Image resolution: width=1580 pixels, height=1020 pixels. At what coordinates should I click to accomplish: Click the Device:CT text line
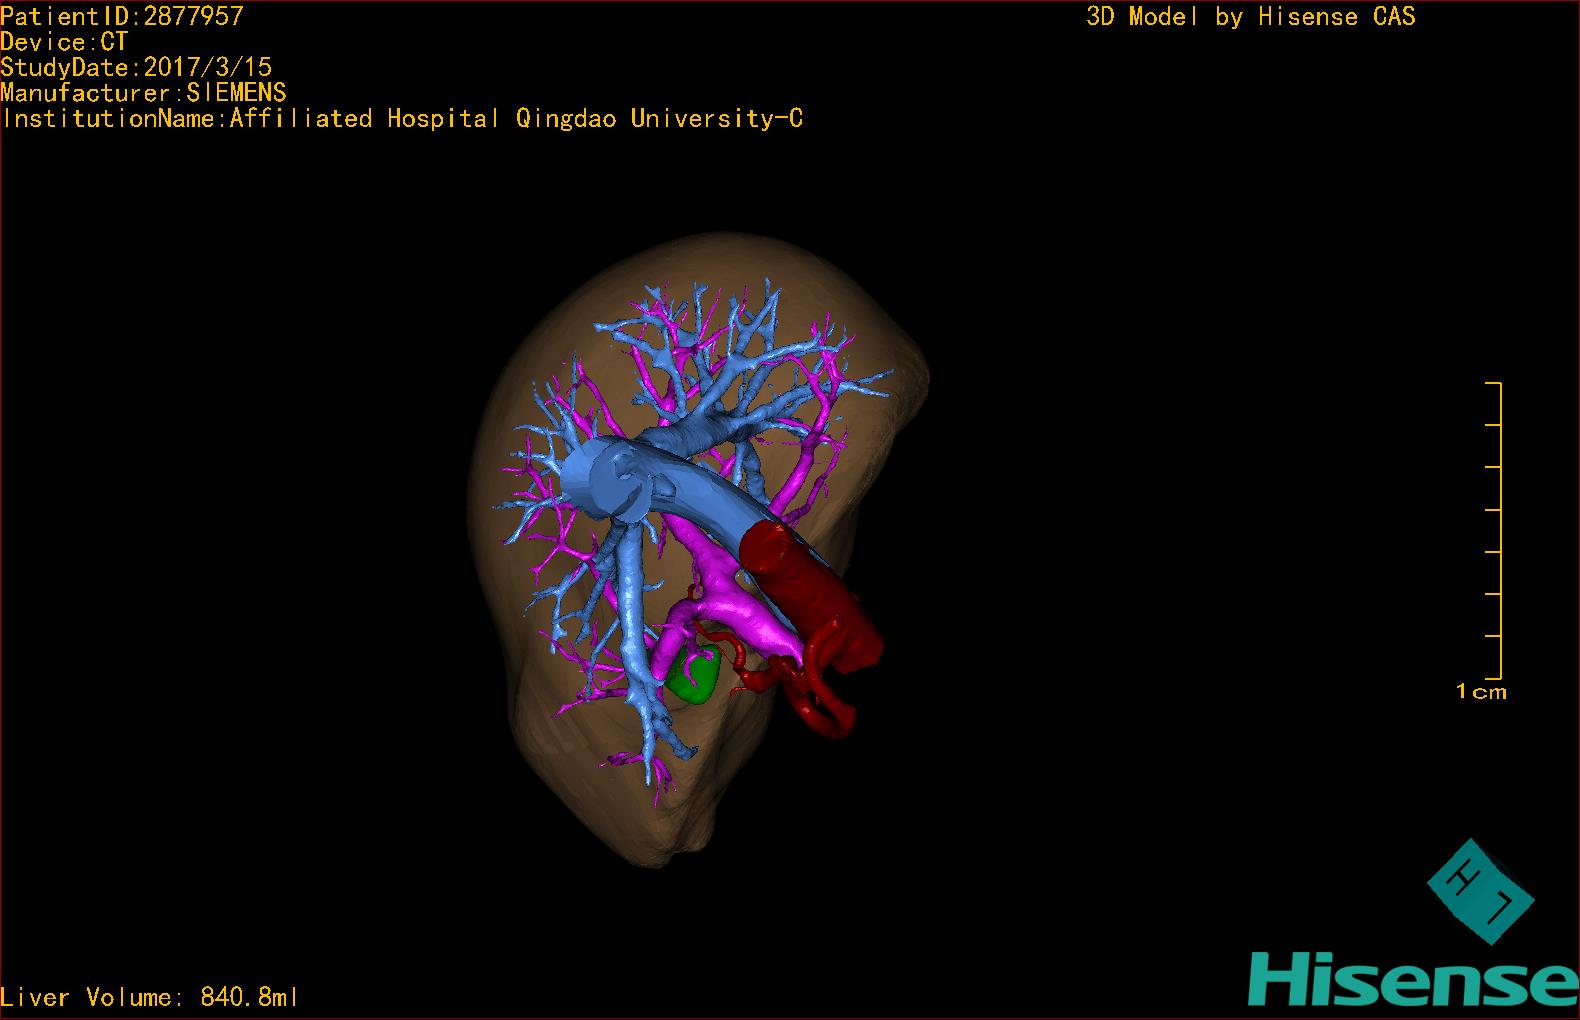[64, 42]
